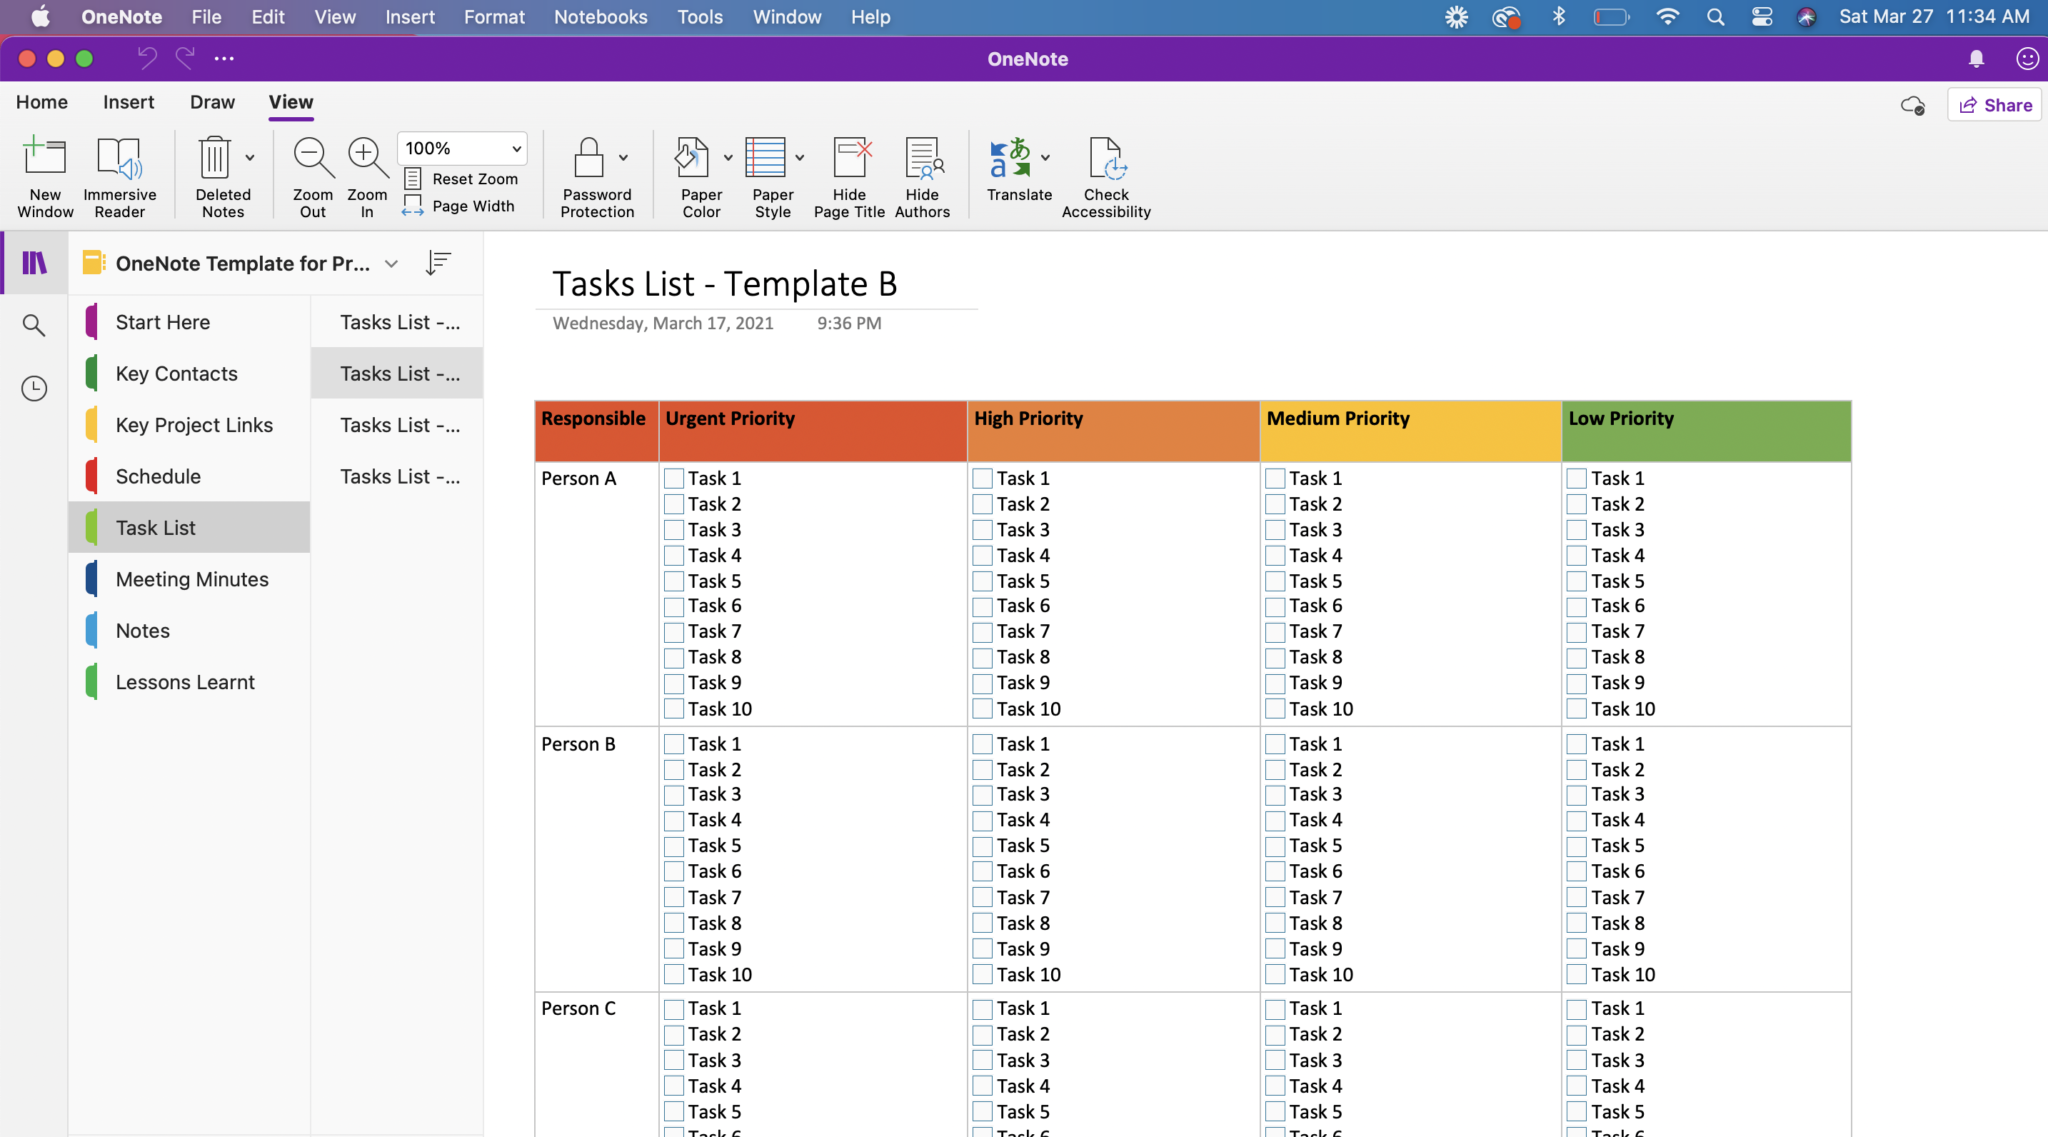Select the Task List section in sidebar
Image resolution: width=2048 pixels, height=1137 pixels.
pos(155,525)
